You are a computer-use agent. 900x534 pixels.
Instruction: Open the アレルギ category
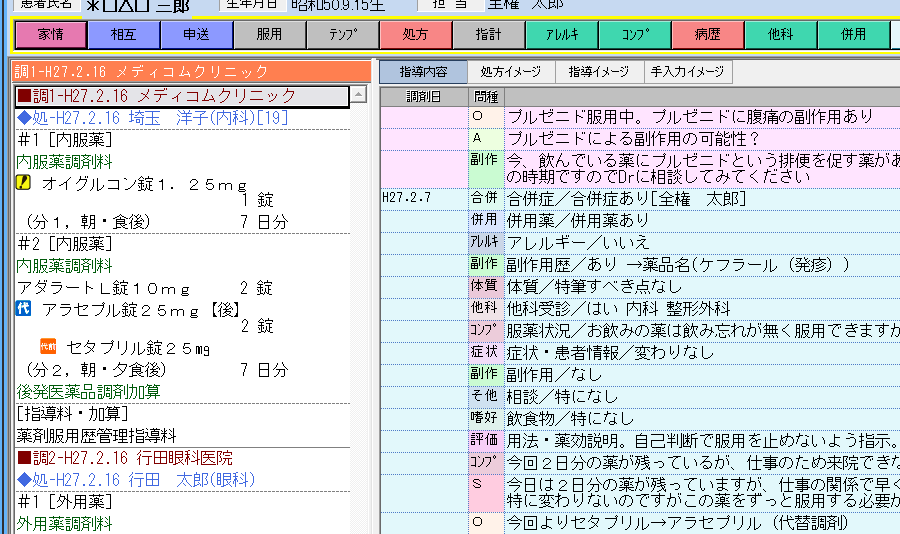(x=561, y=34)
